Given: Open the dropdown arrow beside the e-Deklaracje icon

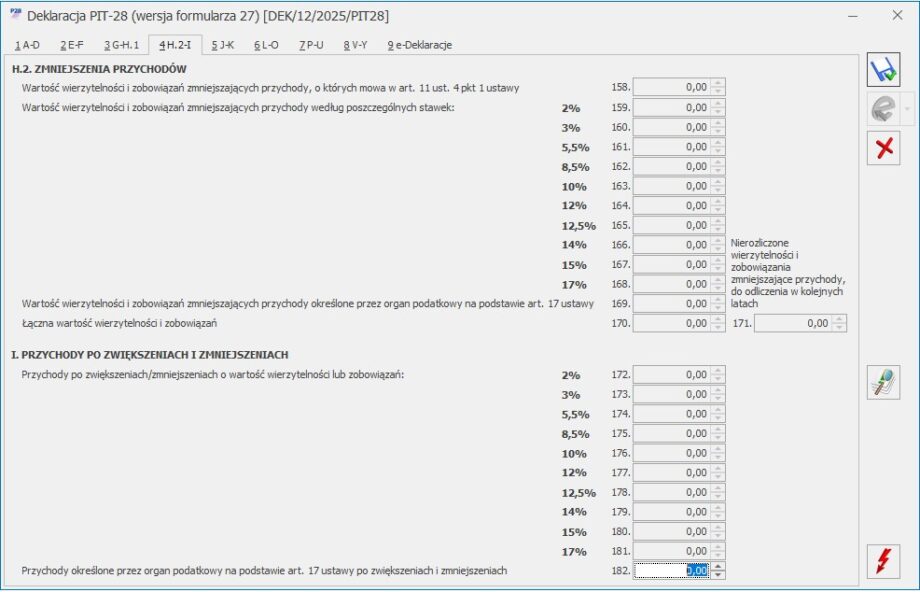Looking at the screenshot, I should (x=907, y=109).
